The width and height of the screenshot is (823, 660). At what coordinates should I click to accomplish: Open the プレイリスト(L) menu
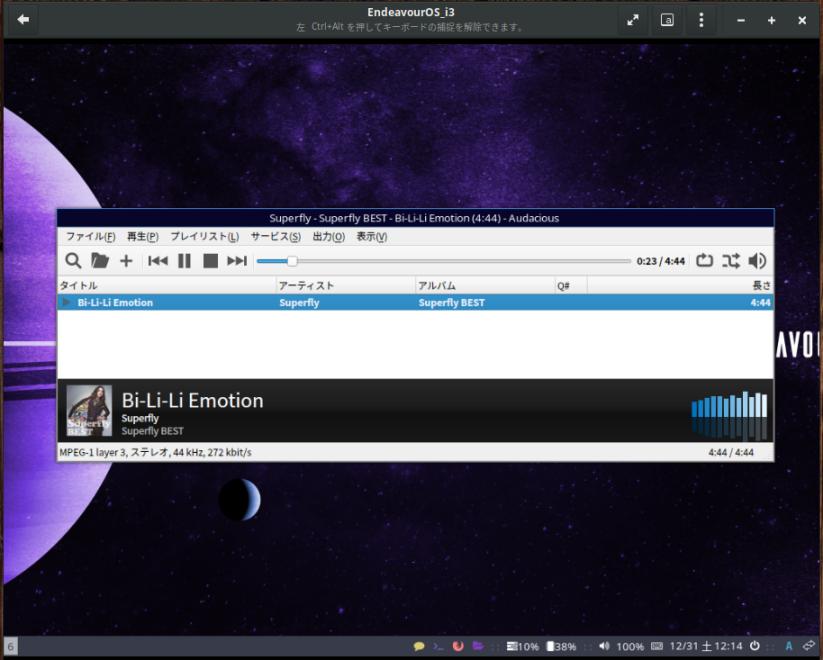[x=204, y=236]
